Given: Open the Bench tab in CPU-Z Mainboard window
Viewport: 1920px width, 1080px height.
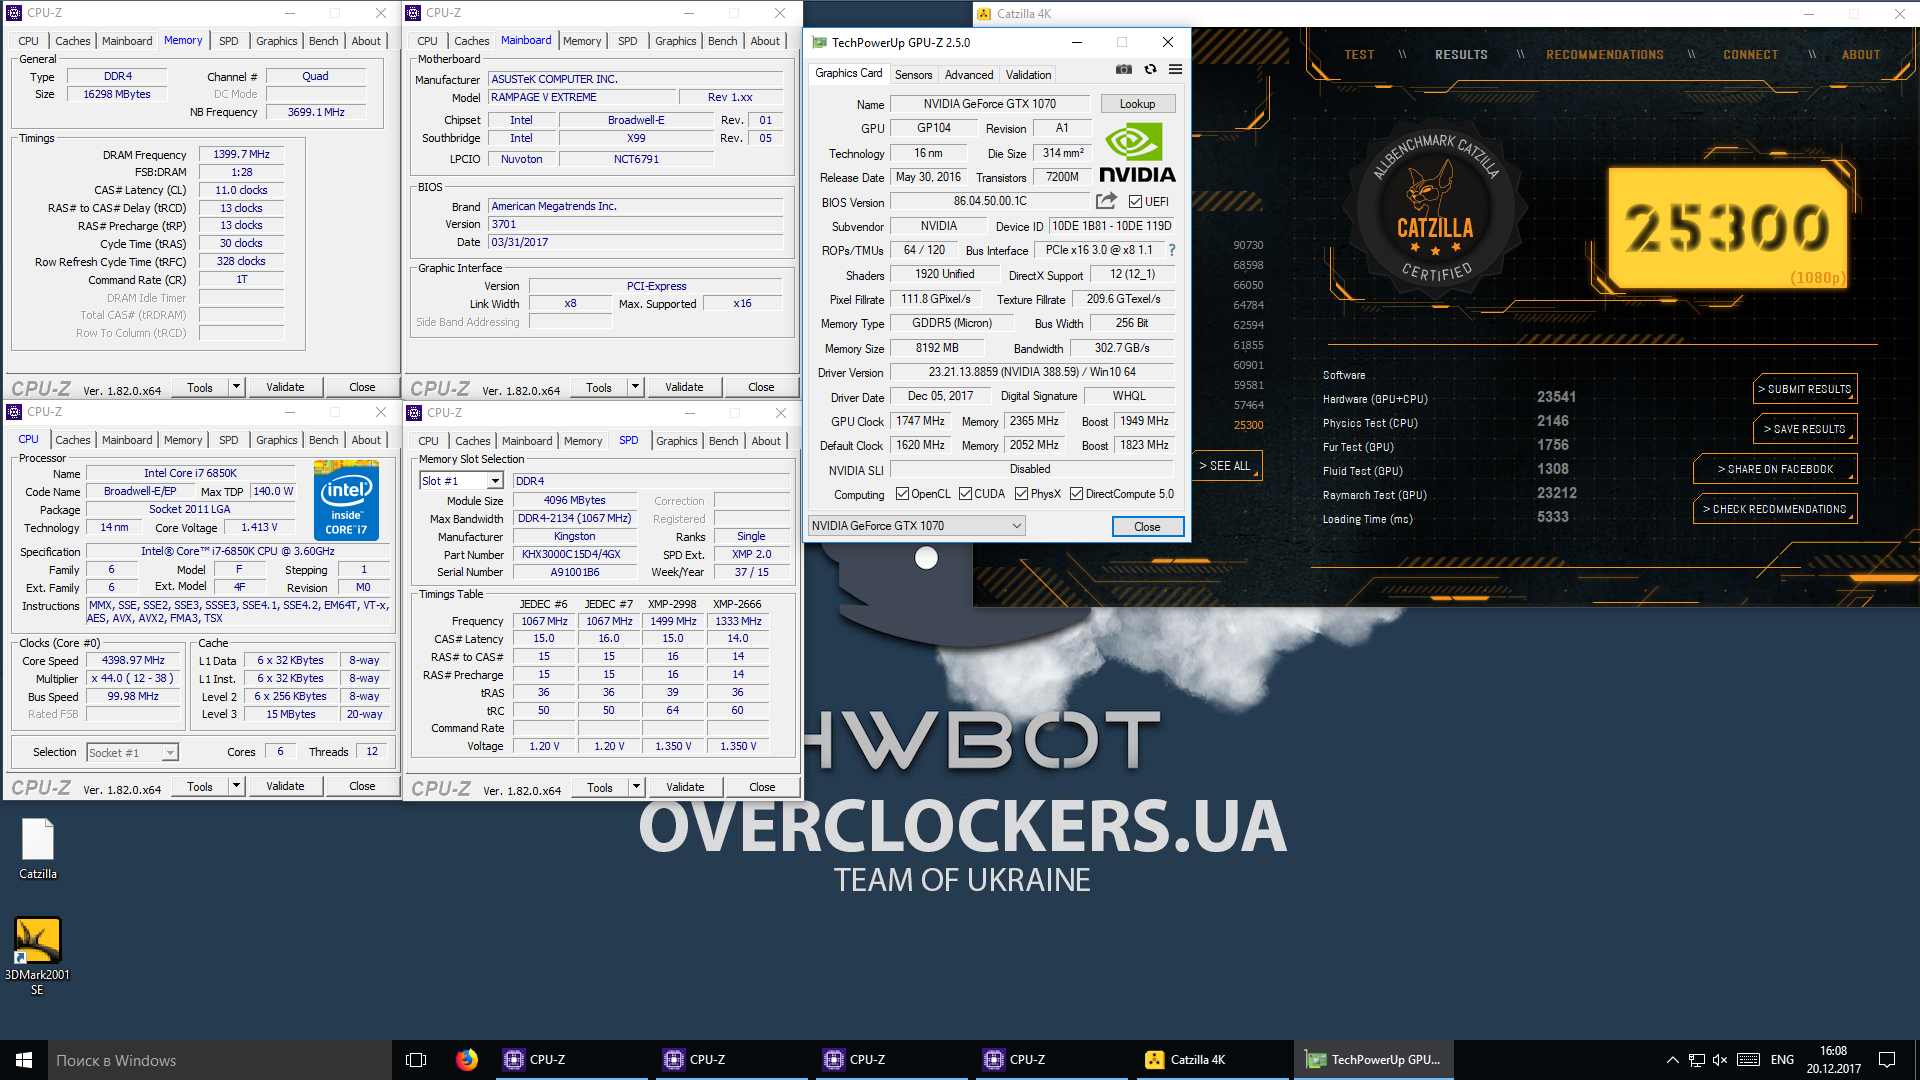Looking at the screenshot, I should [x=722, y=41].
